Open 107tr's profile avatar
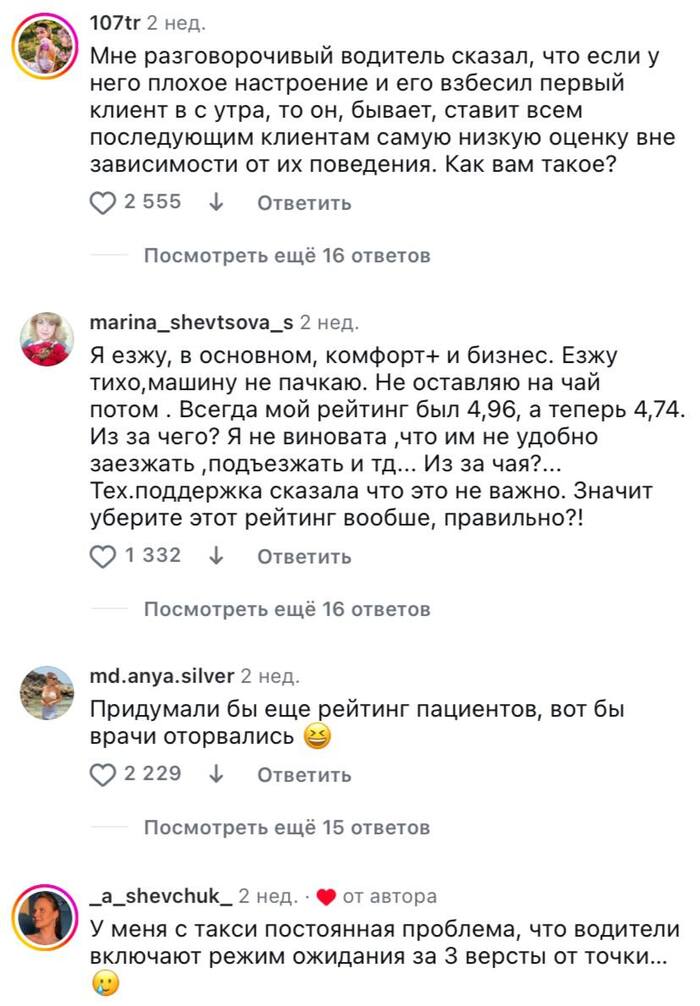 coord(46,45)
